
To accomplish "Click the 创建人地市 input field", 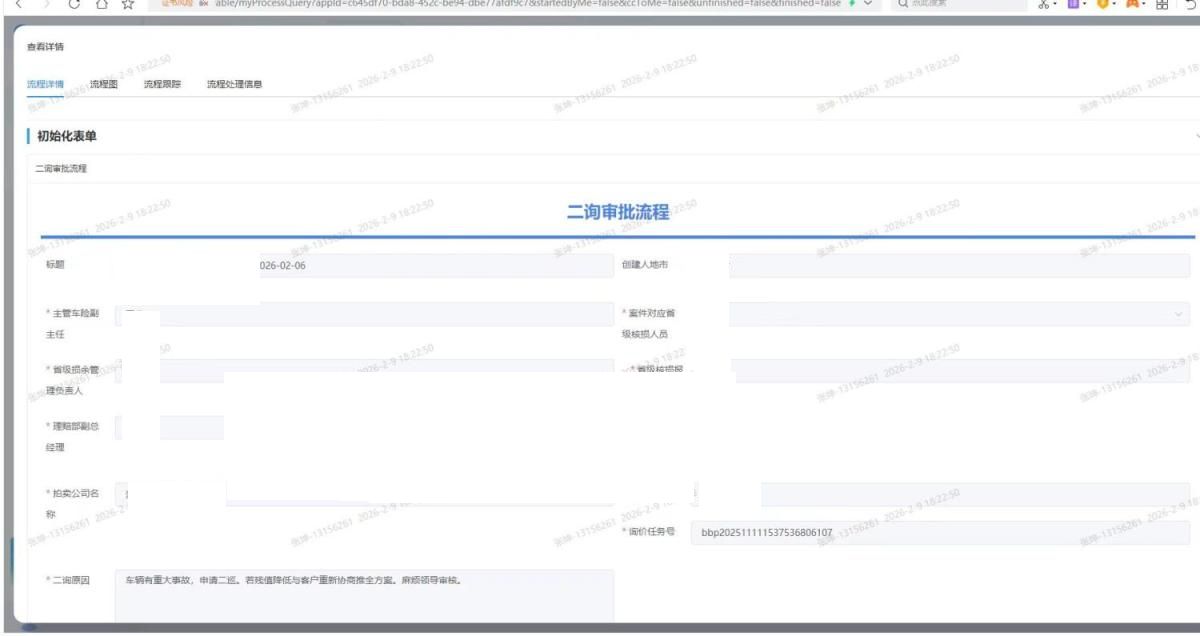I will [x=958, y=266].
